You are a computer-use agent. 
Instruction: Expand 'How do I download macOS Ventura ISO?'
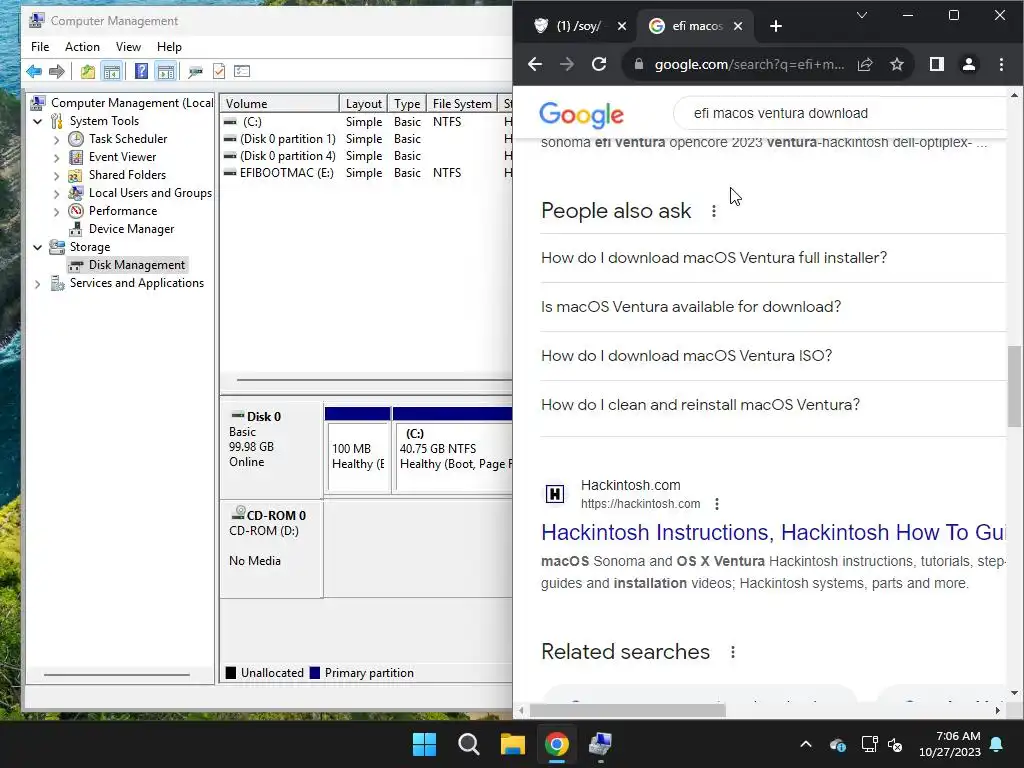point(773,356)
